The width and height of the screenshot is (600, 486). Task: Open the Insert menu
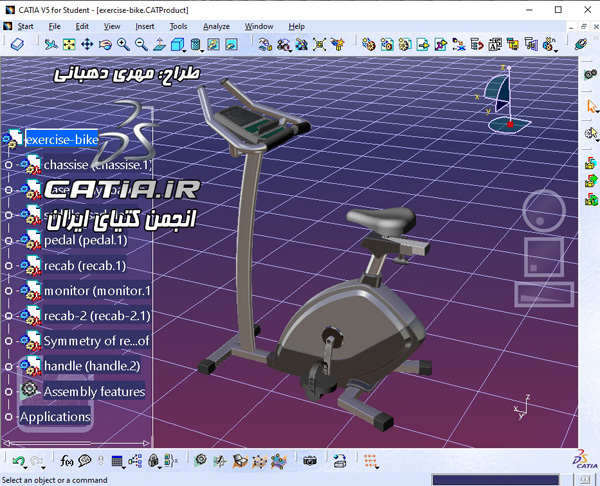point(145,26)
